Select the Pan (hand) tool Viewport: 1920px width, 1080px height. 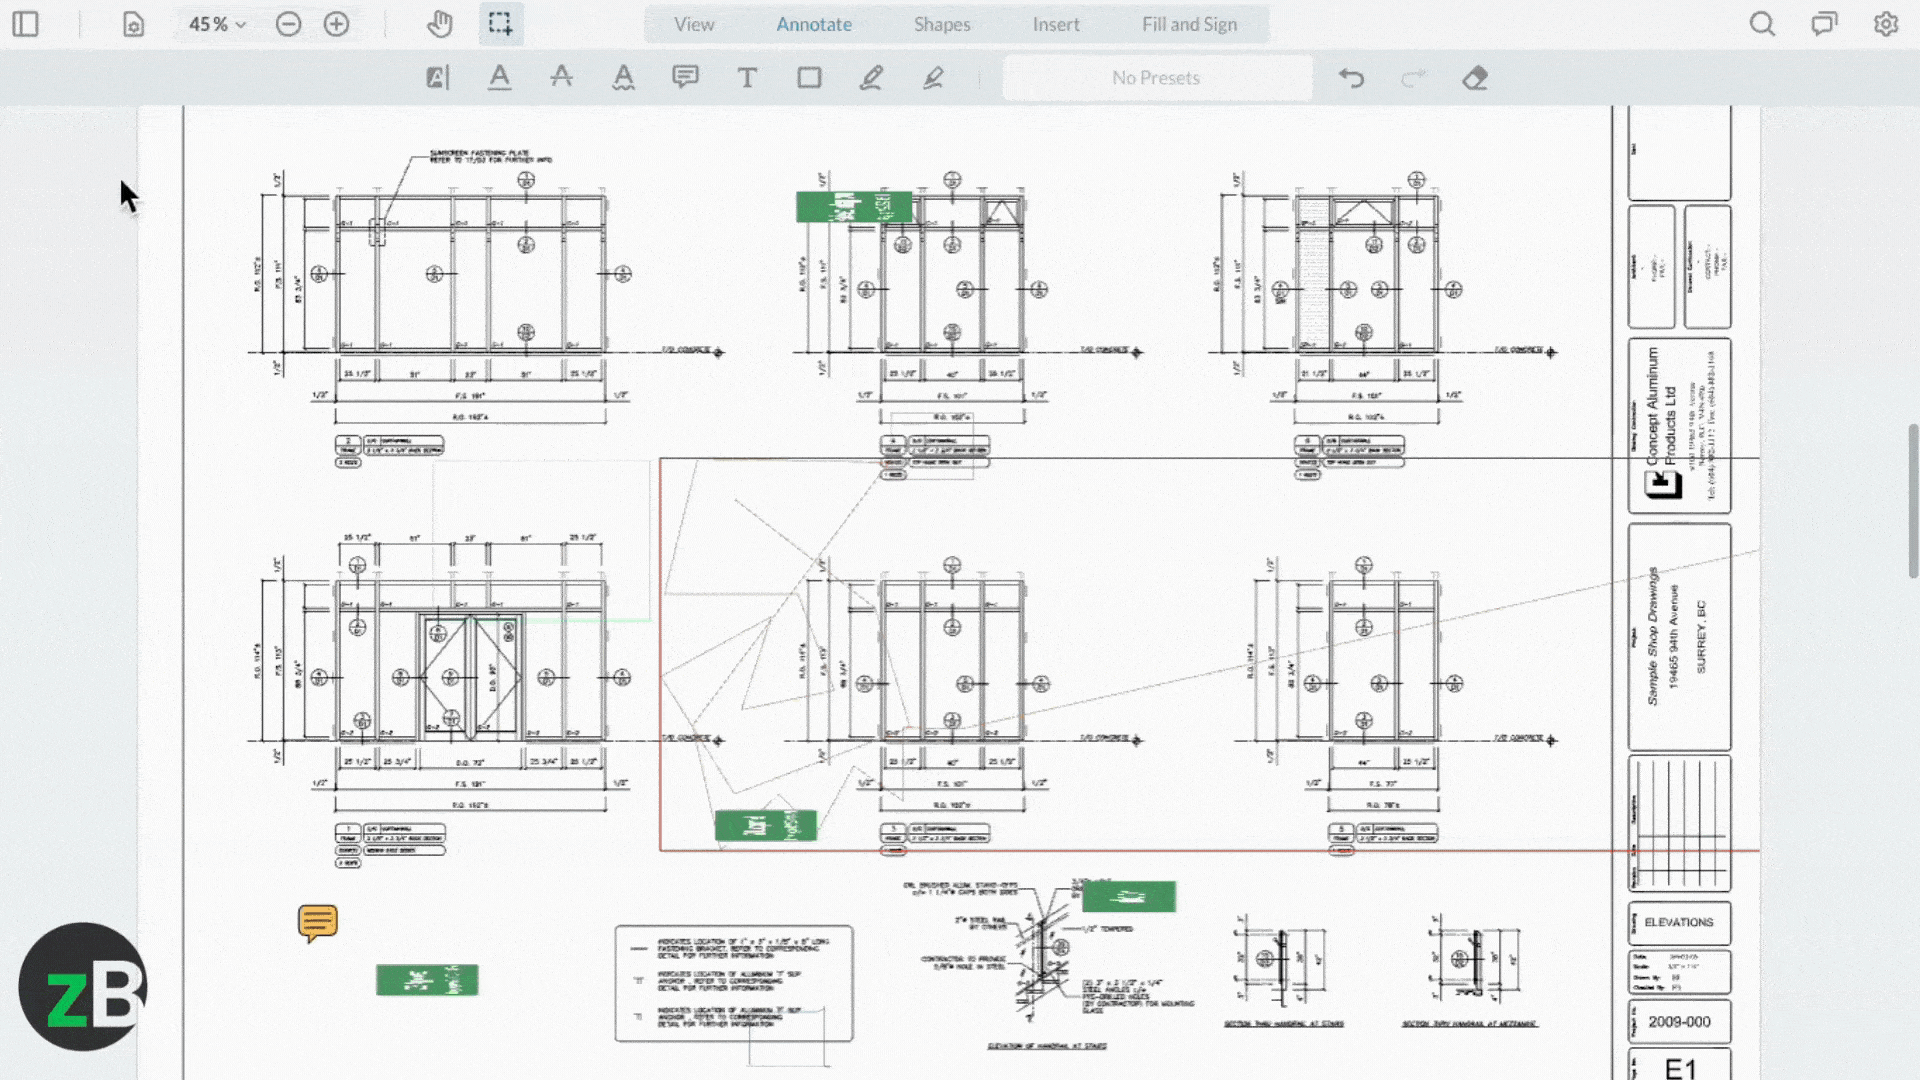pos(439,24)
